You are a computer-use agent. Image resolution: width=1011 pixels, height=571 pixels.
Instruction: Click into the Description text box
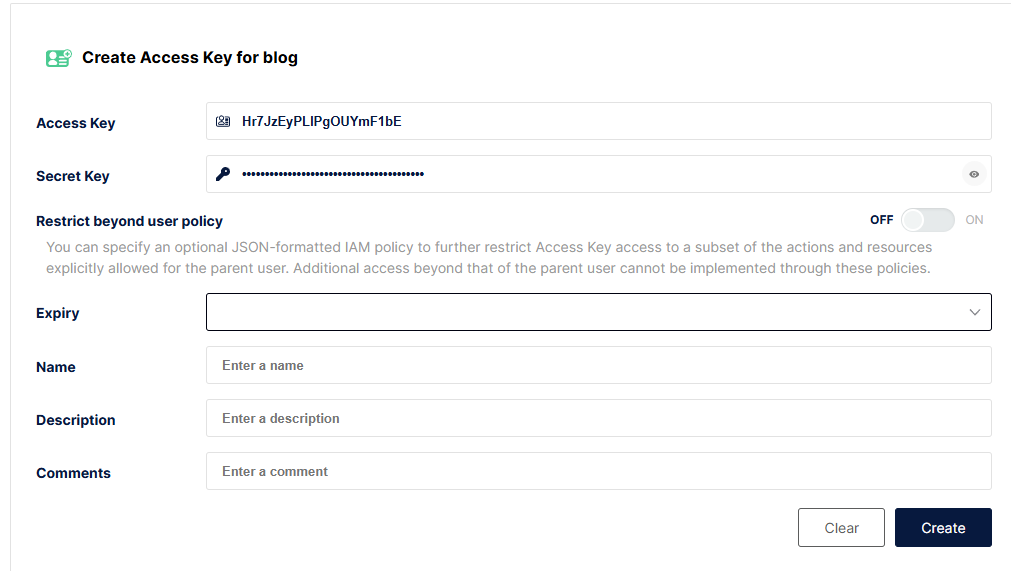tap(598, 419)
